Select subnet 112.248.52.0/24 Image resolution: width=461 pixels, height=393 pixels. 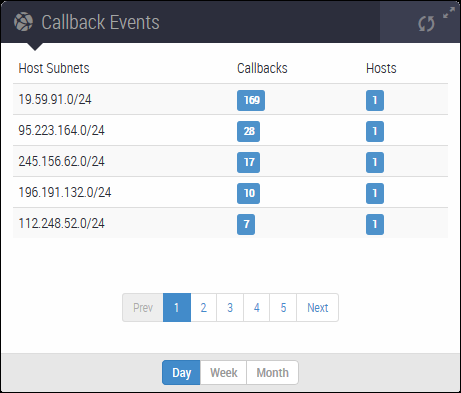click(61, 223)
